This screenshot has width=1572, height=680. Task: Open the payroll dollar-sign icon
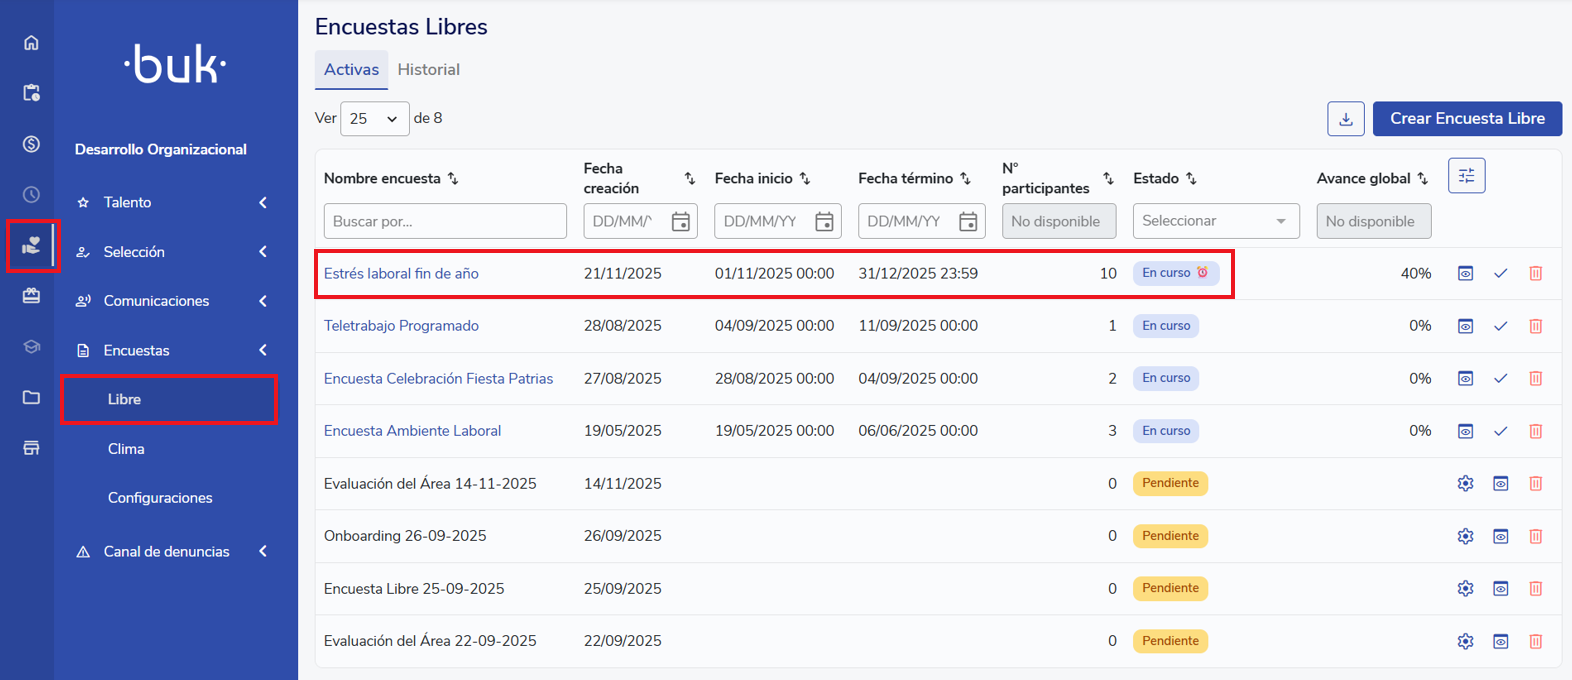point(31,144)
